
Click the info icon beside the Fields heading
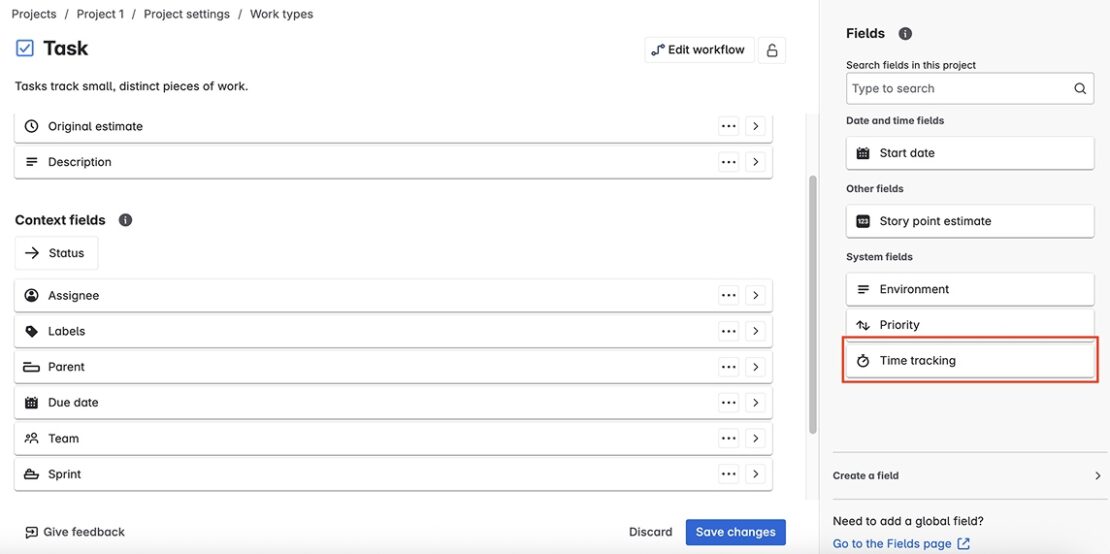[905, 33]
